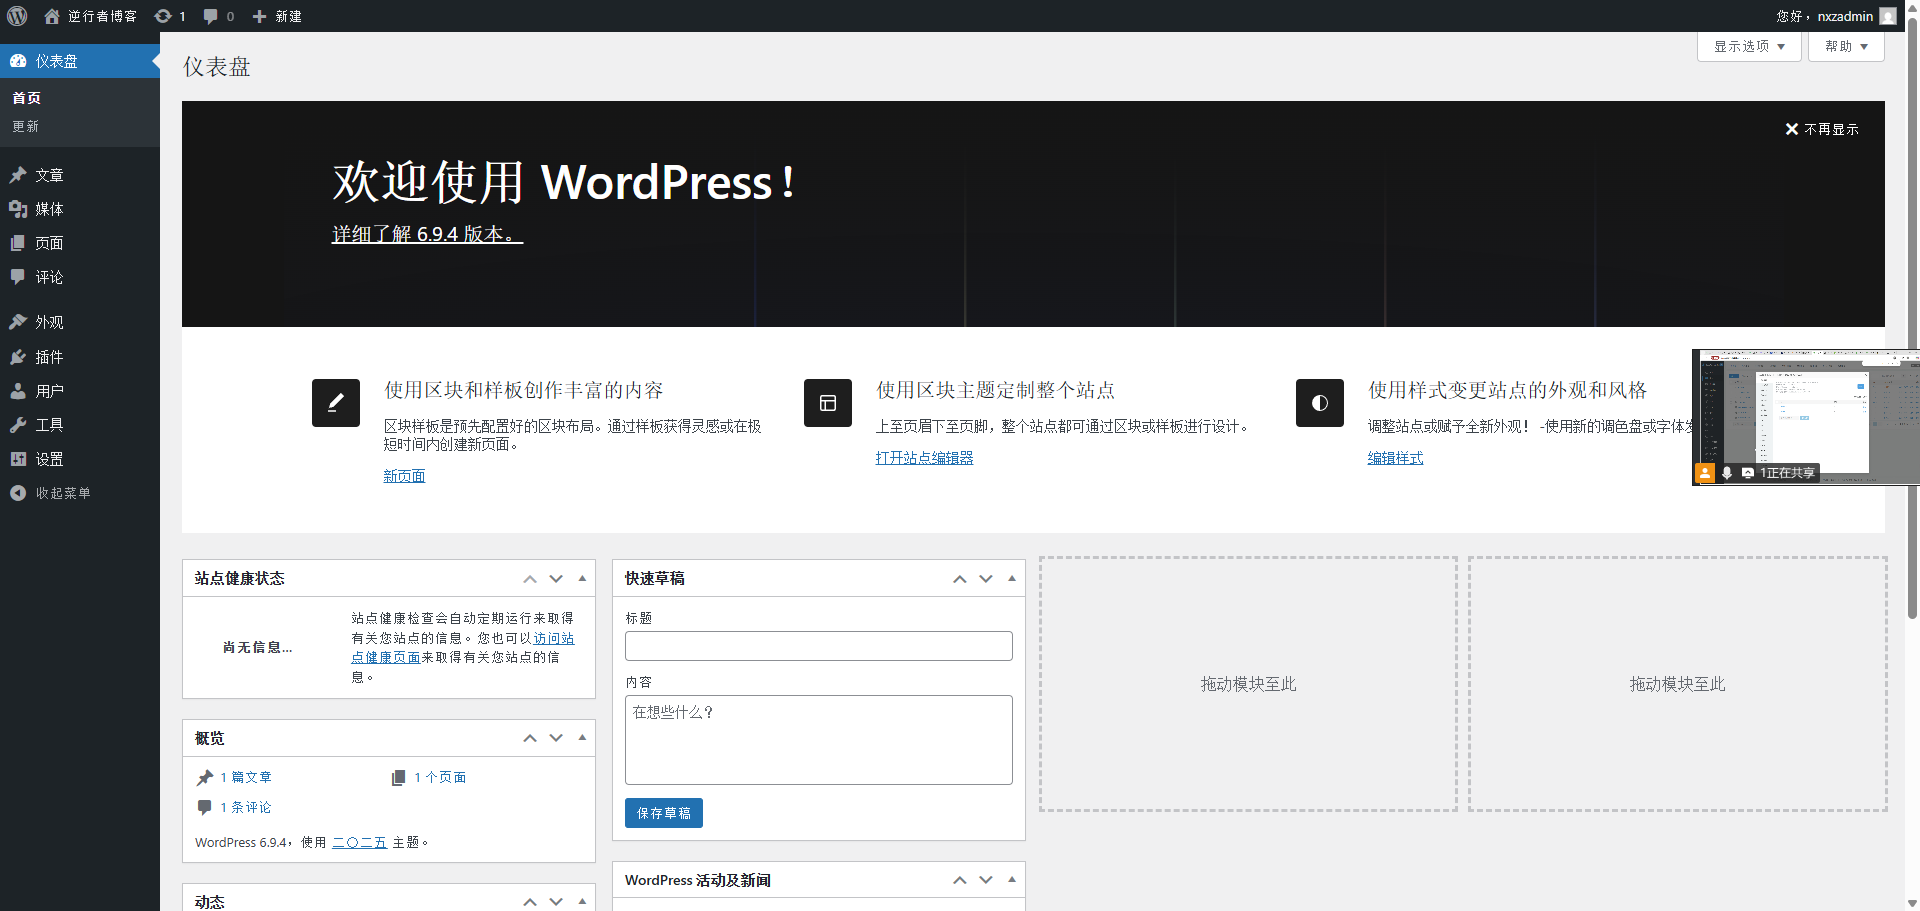Click the user avatar next to nxzadmin
Image resolution: width=1920 pixels, height=911 pixels.
point(1888,16)
